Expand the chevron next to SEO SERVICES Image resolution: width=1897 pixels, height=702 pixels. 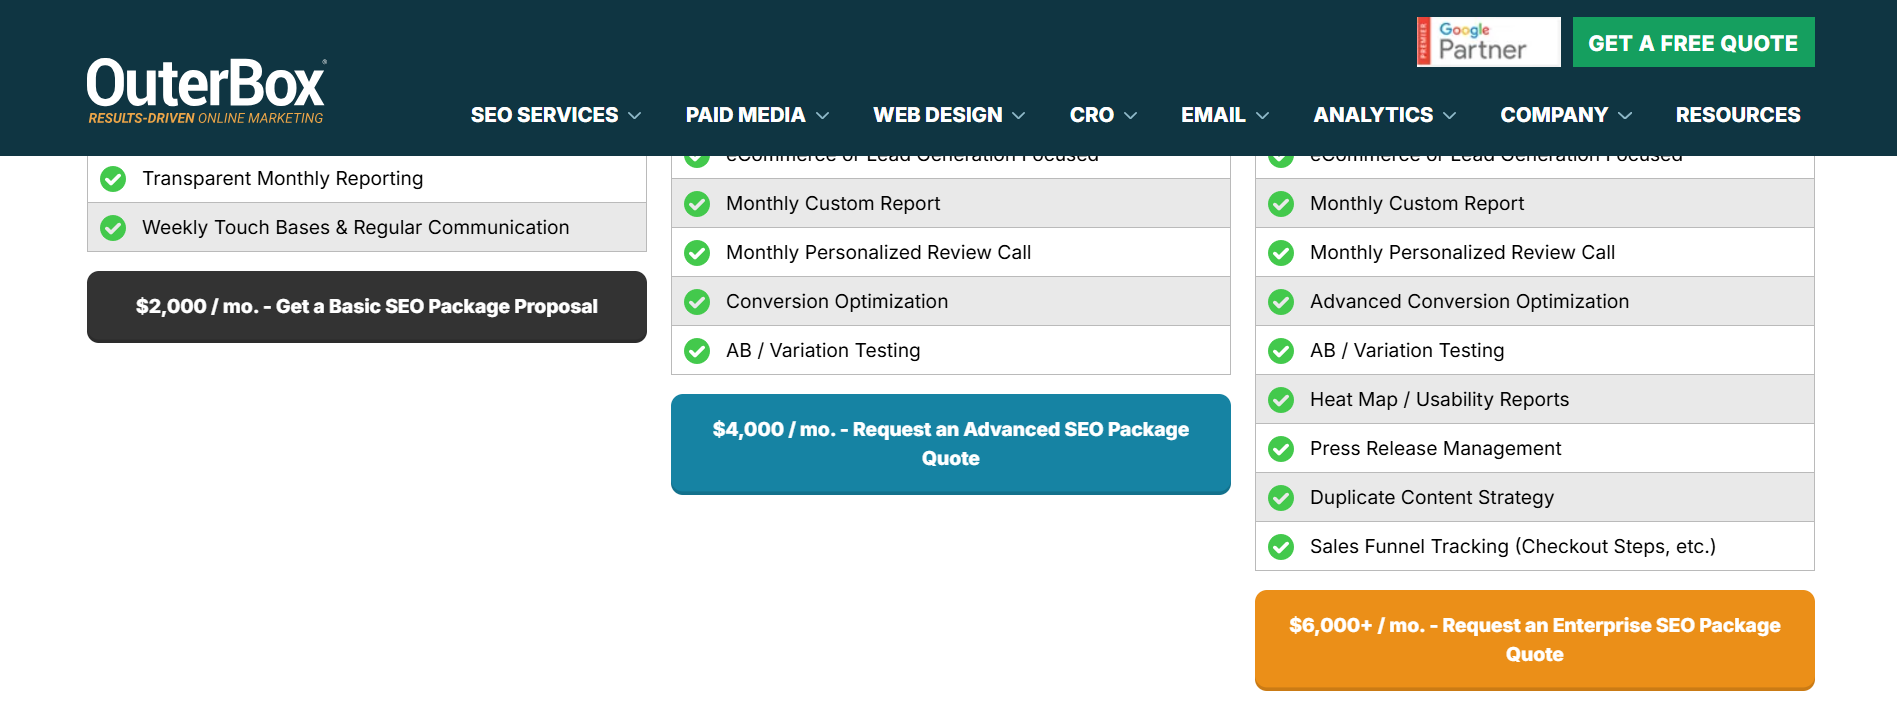[x=634, y=116]
